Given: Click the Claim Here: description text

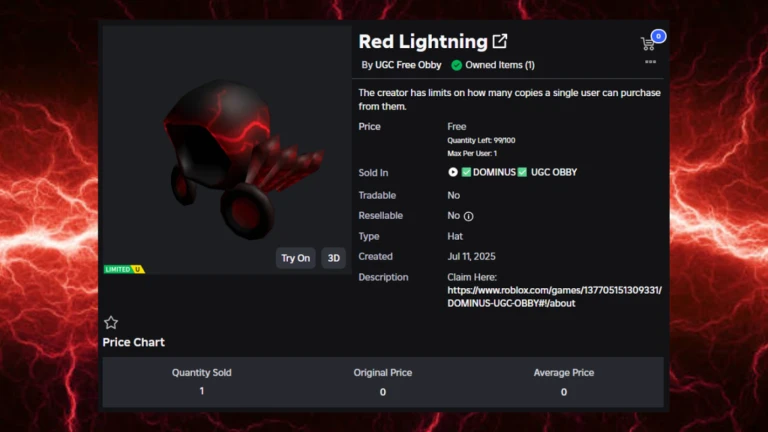Looking at the screenshot, I should point(472,277).
